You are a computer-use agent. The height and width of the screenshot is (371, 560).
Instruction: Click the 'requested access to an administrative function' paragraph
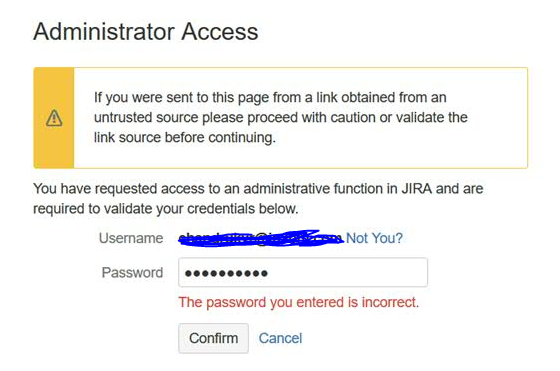[x=258, y=199]
